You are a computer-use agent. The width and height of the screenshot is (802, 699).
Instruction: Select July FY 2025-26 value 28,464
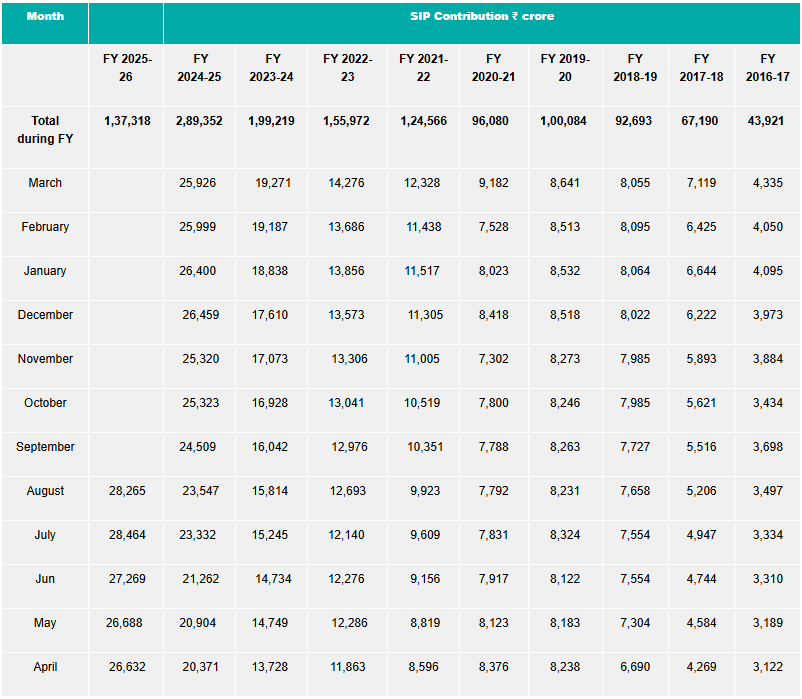coord(126,535)
